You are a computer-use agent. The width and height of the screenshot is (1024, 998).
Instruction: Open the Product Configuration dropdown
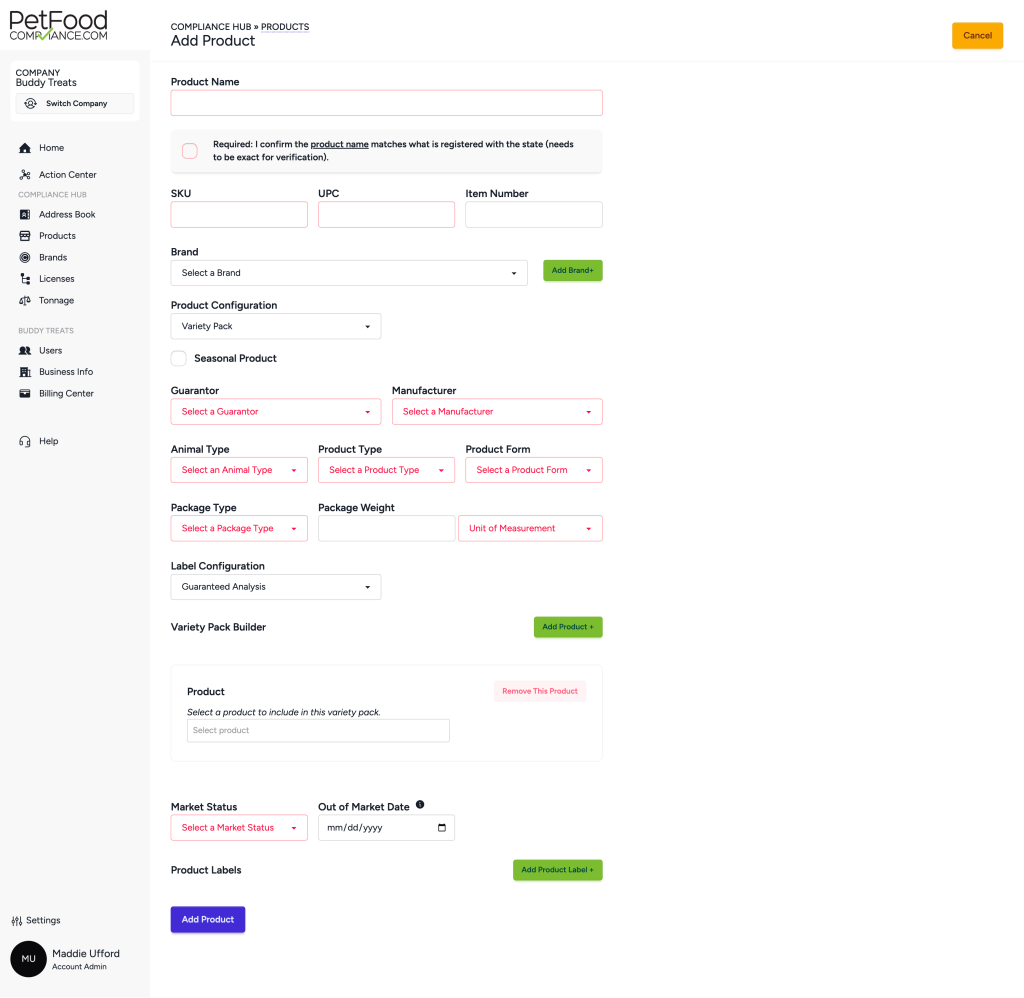[276, 327]
